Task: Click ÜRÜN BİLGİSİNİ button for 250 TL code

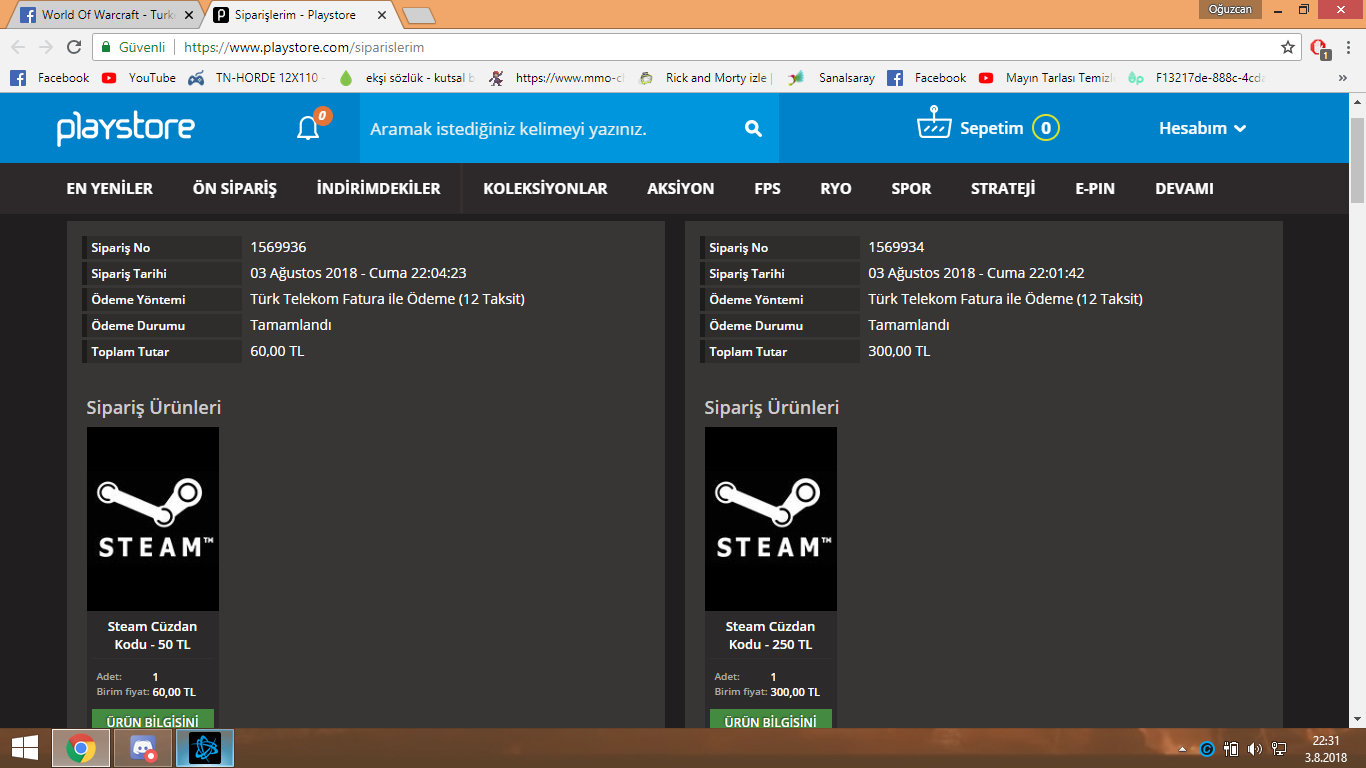Action: click(x=771, y=720)
